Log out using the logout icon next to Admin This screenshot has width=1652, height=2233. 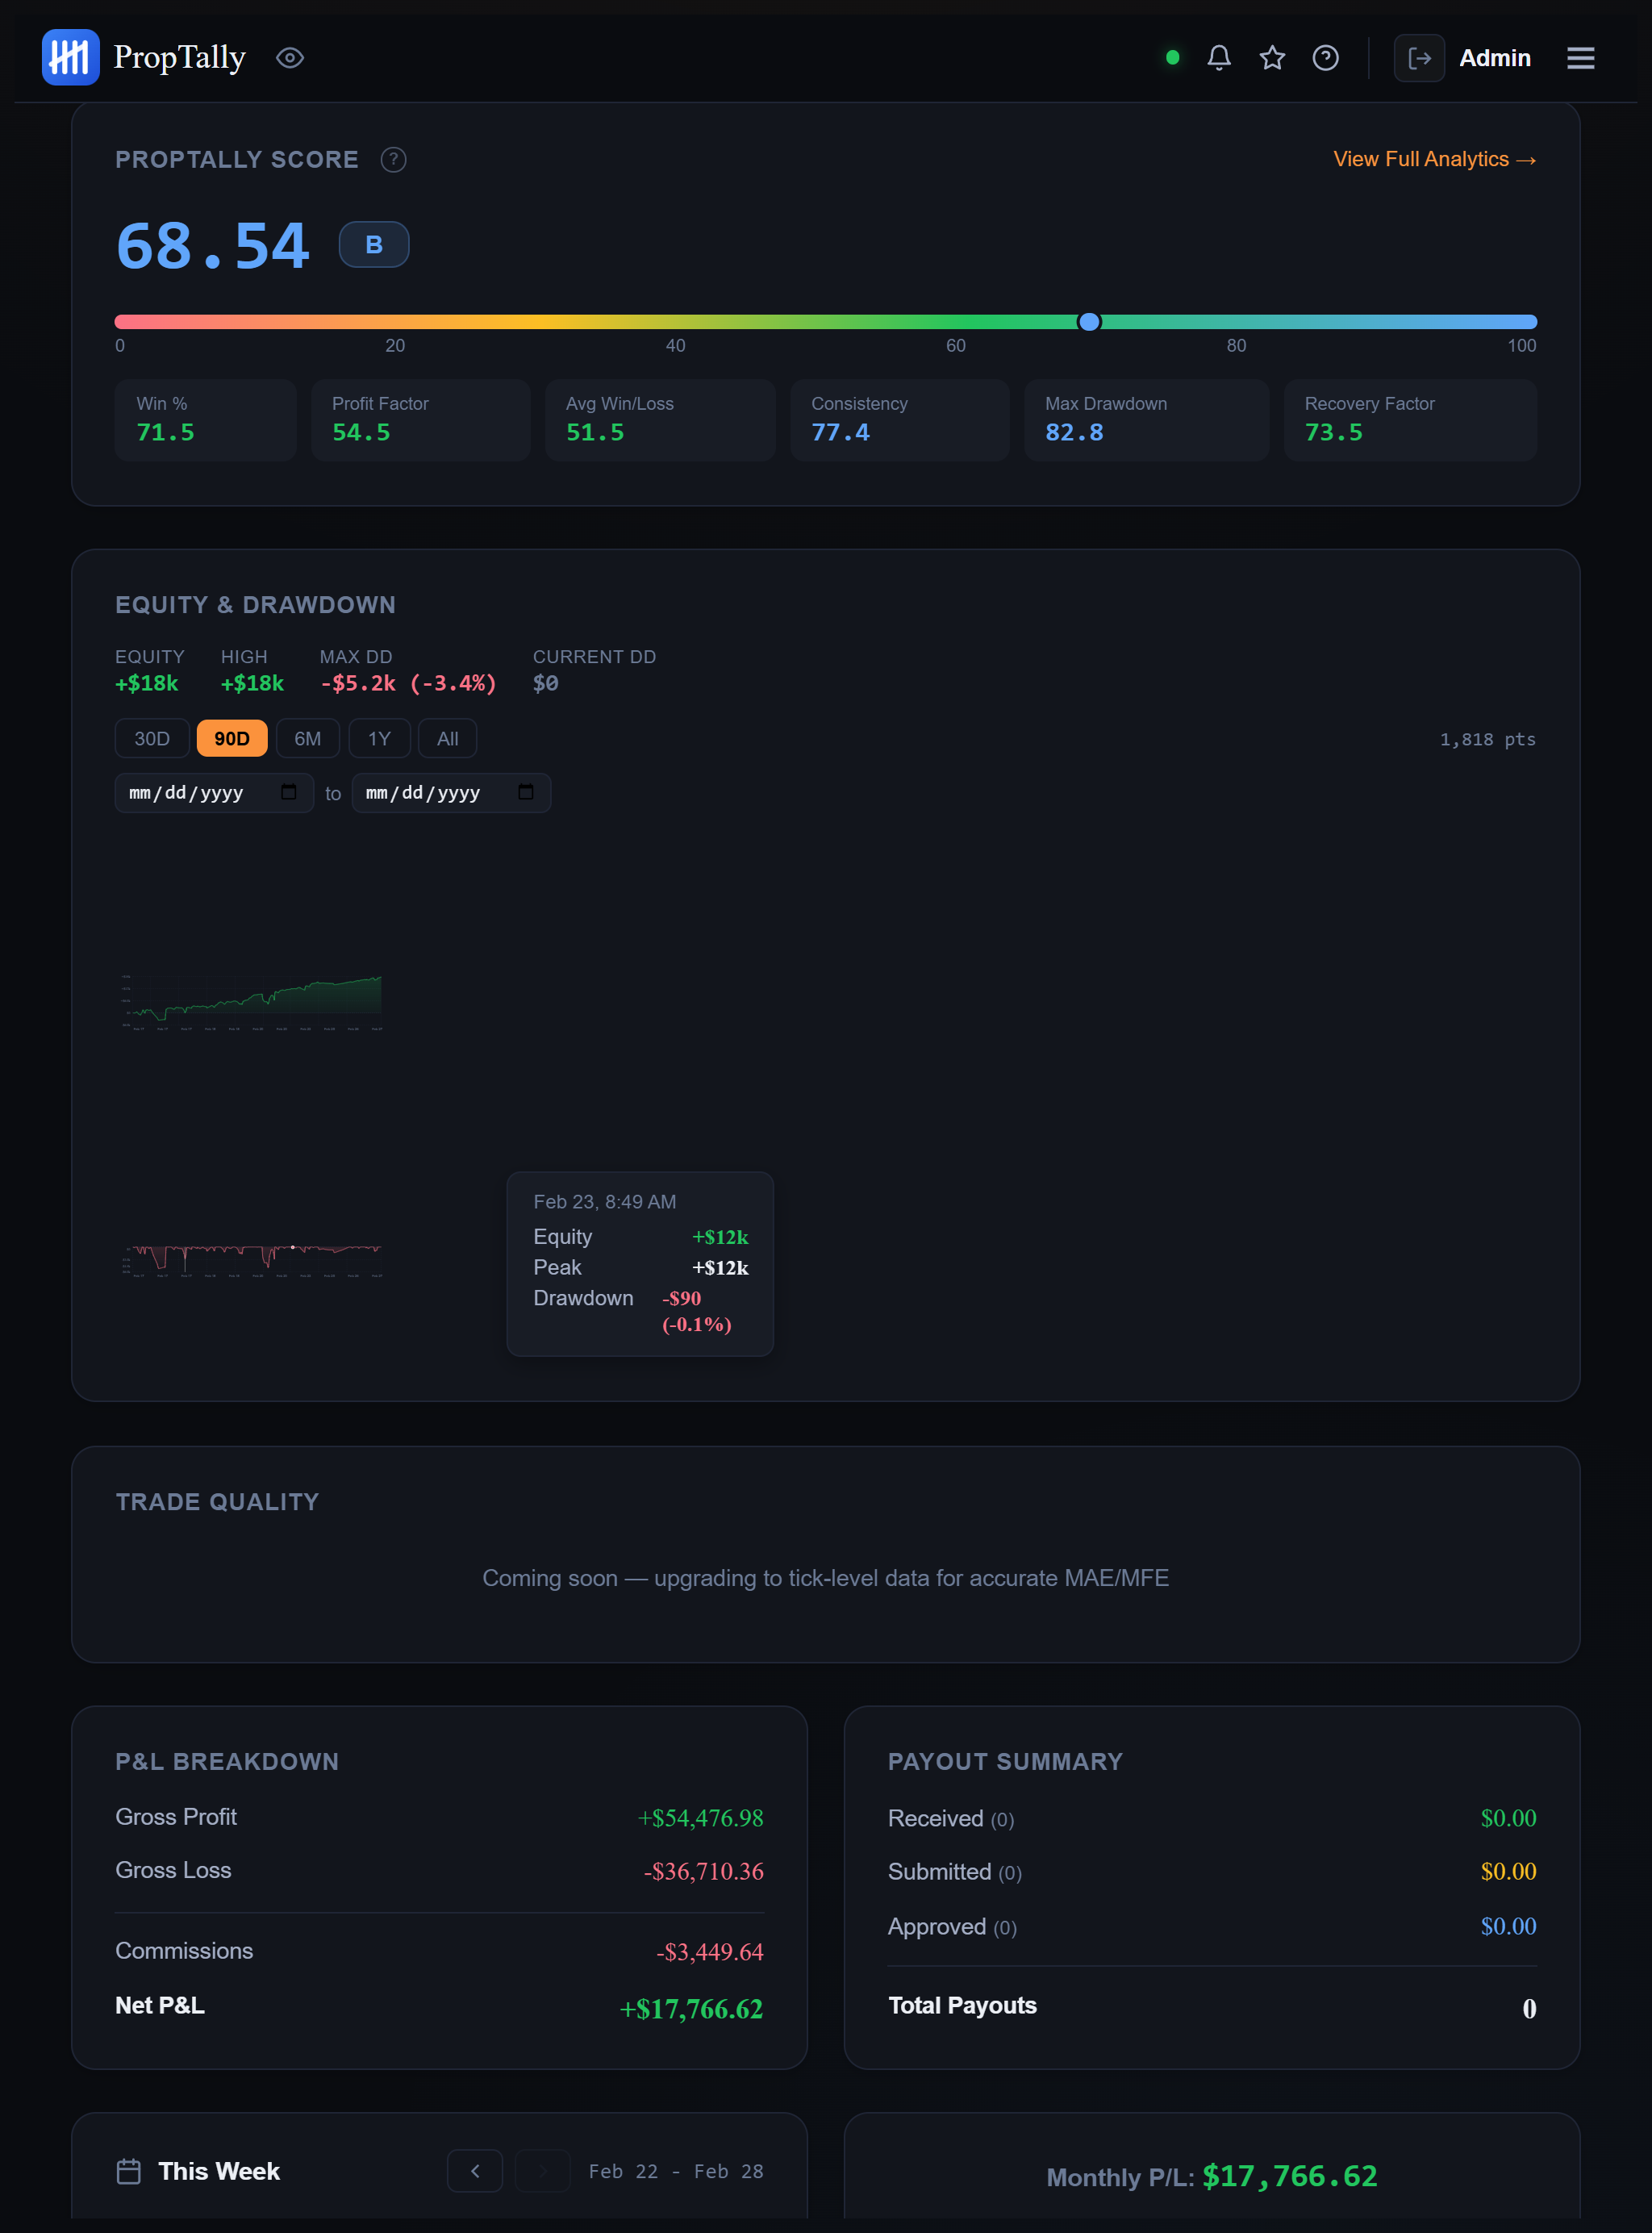coord(1419,58)
